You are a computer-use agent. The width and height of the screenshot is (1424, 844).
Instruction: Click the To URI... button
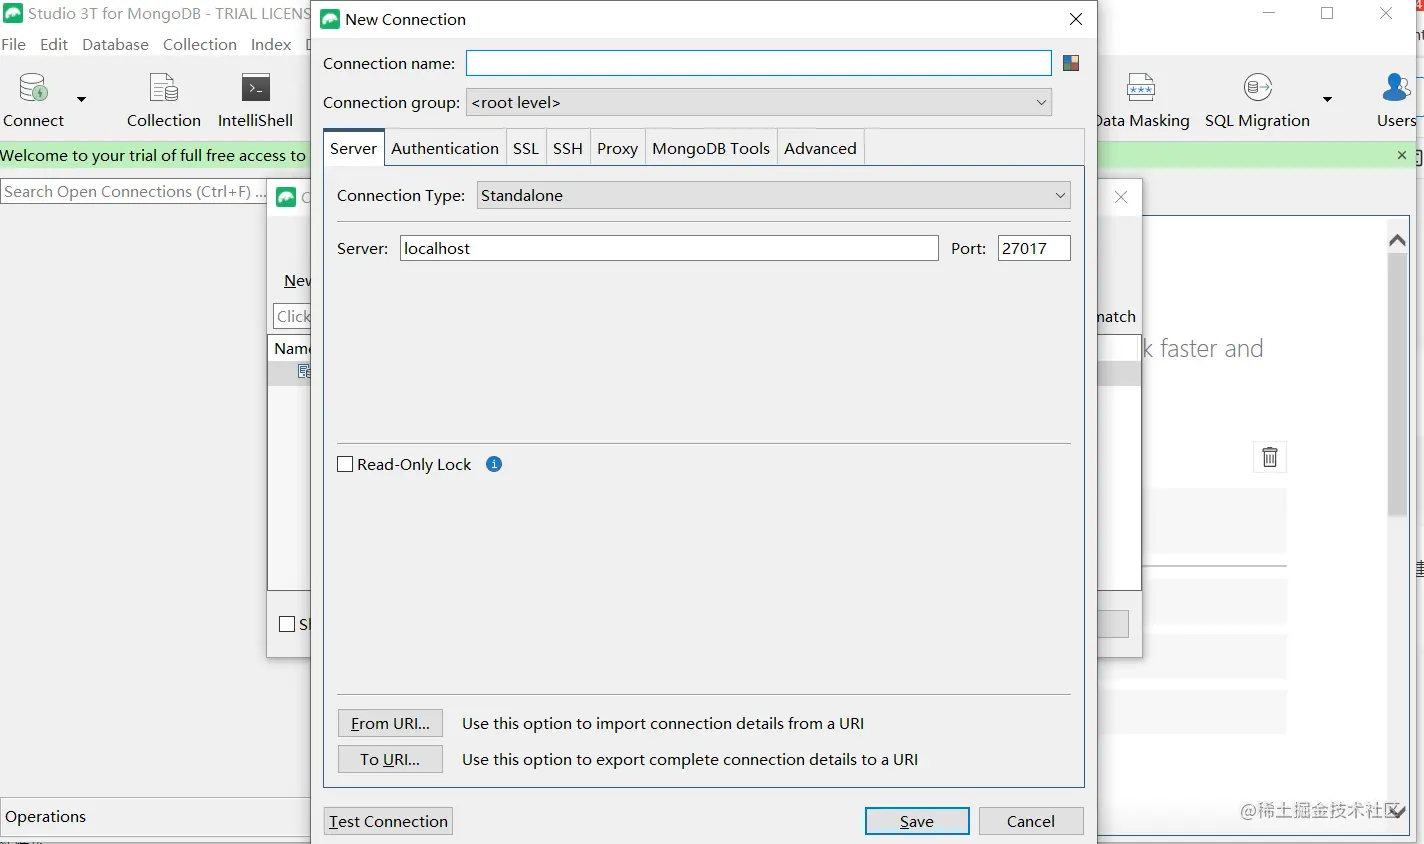(390, 759)
